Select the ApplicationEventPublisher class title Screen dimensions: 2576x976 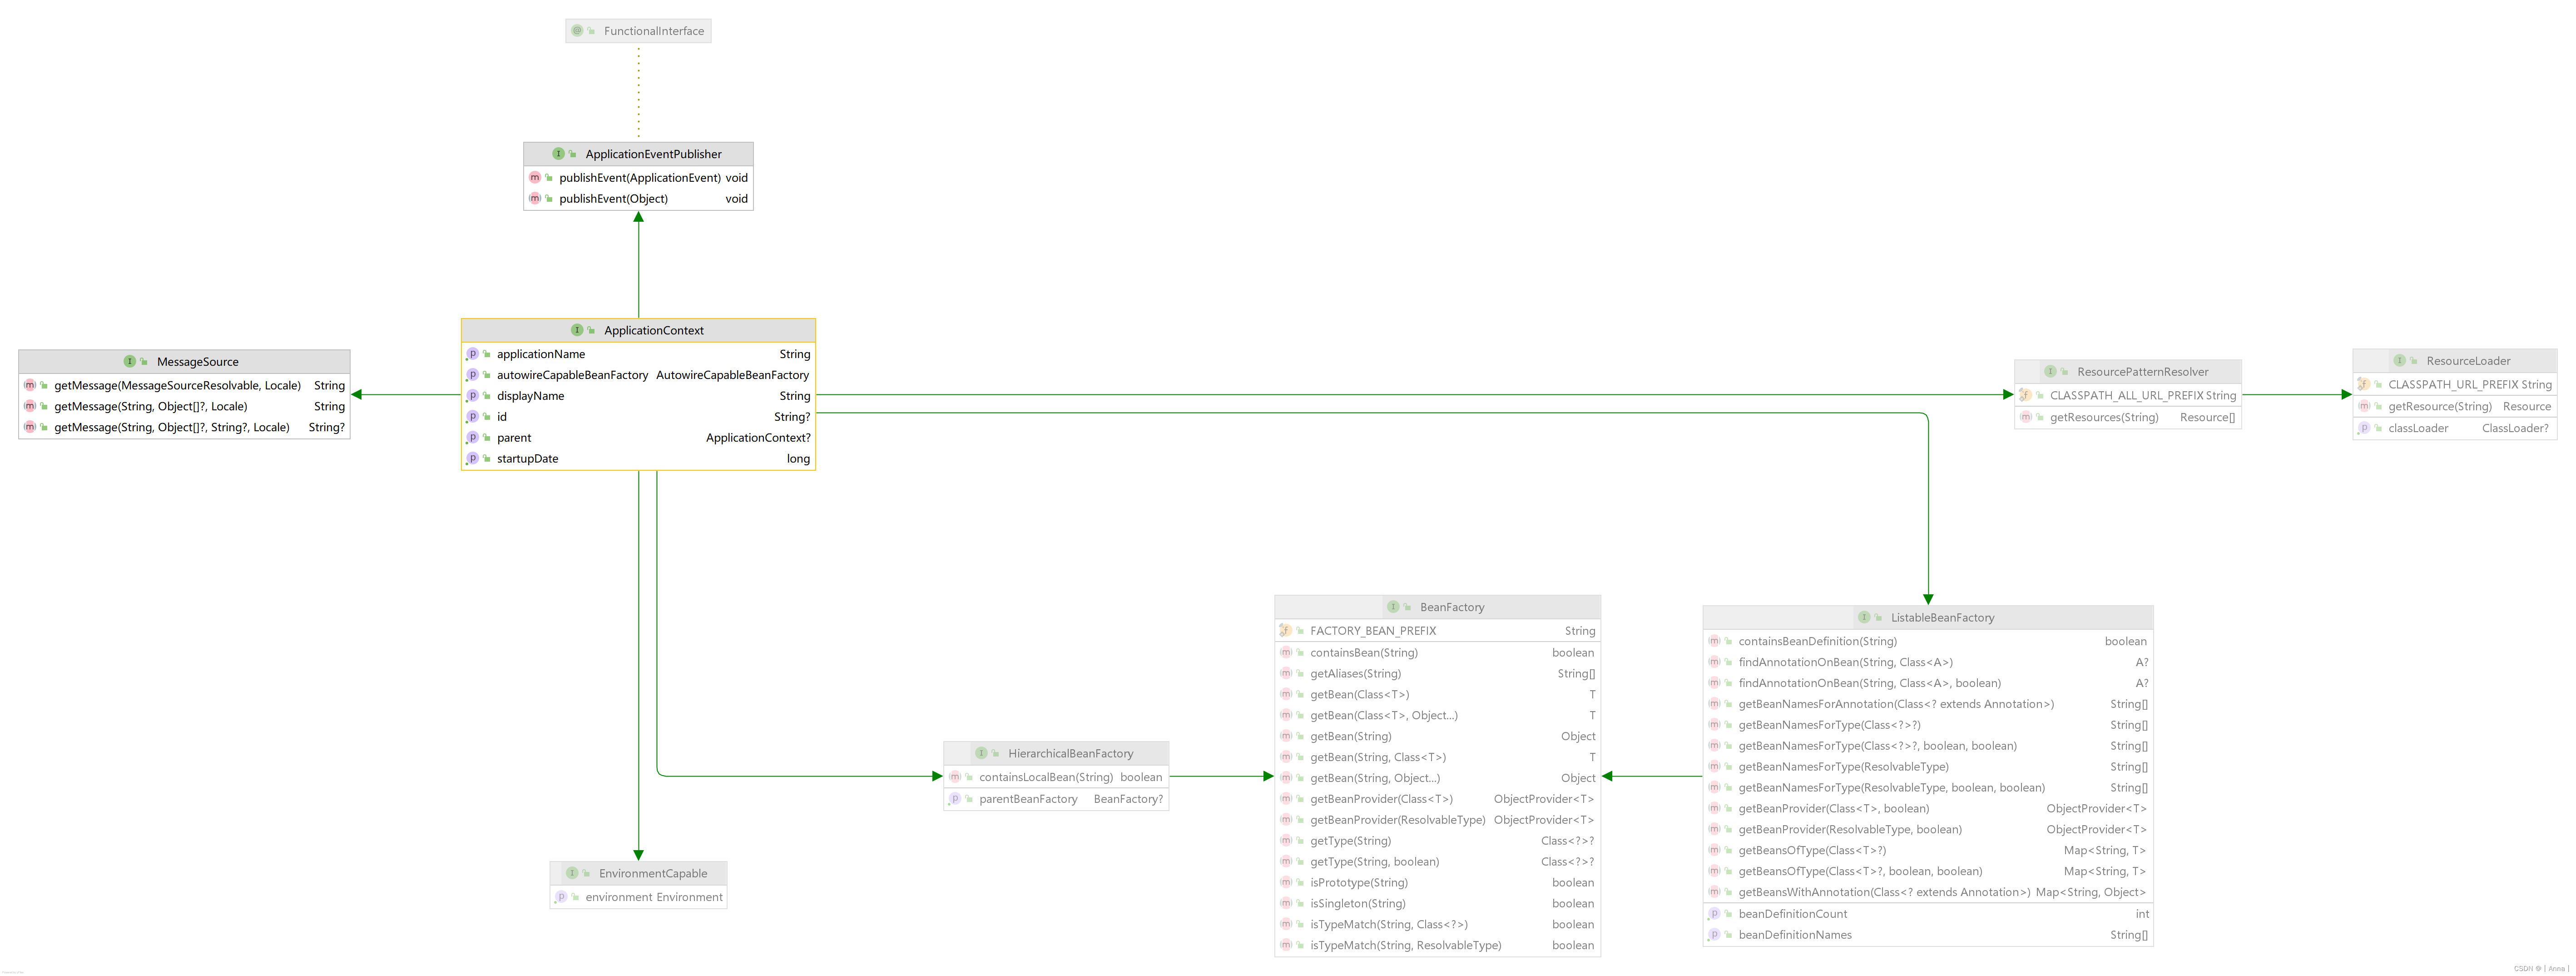point(653,154)
